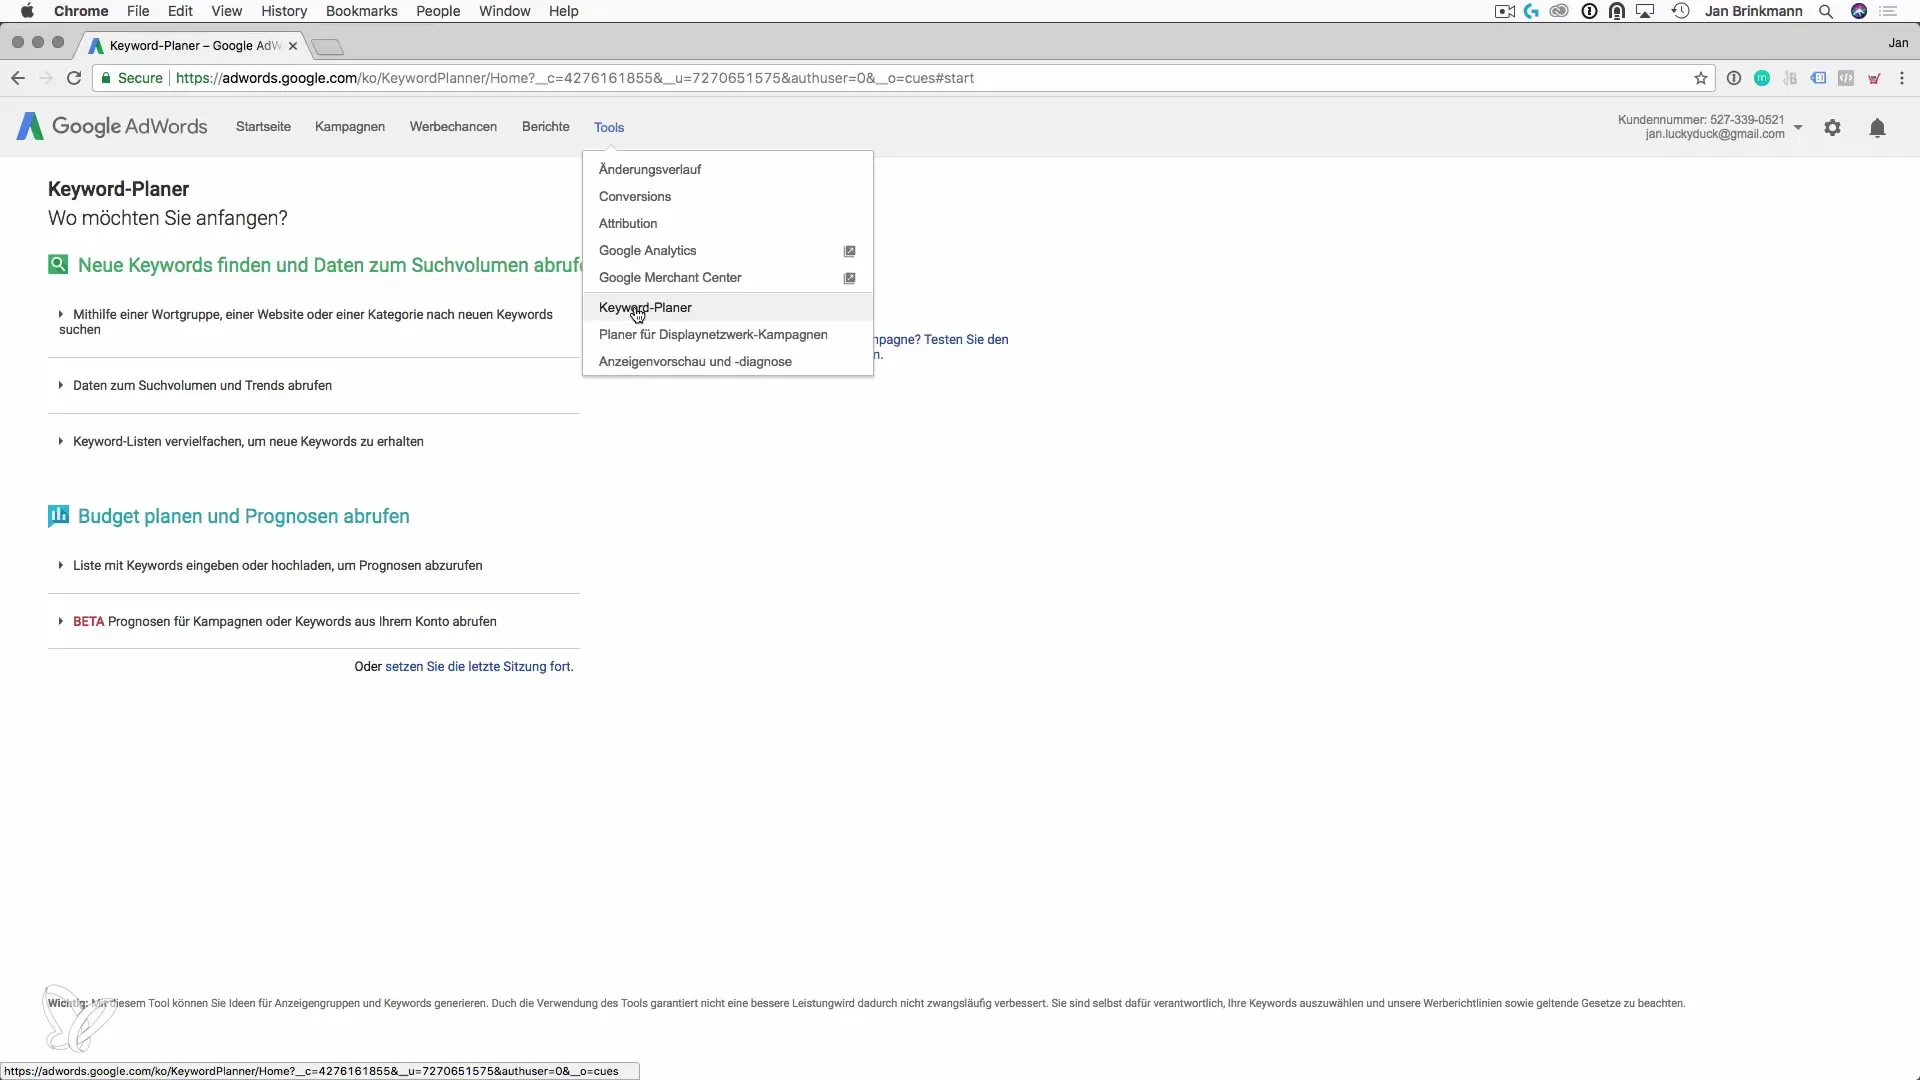Click the account email jan.luckyduck@gmail.com
The image size is (1920, 1080).
[1714, 134]
